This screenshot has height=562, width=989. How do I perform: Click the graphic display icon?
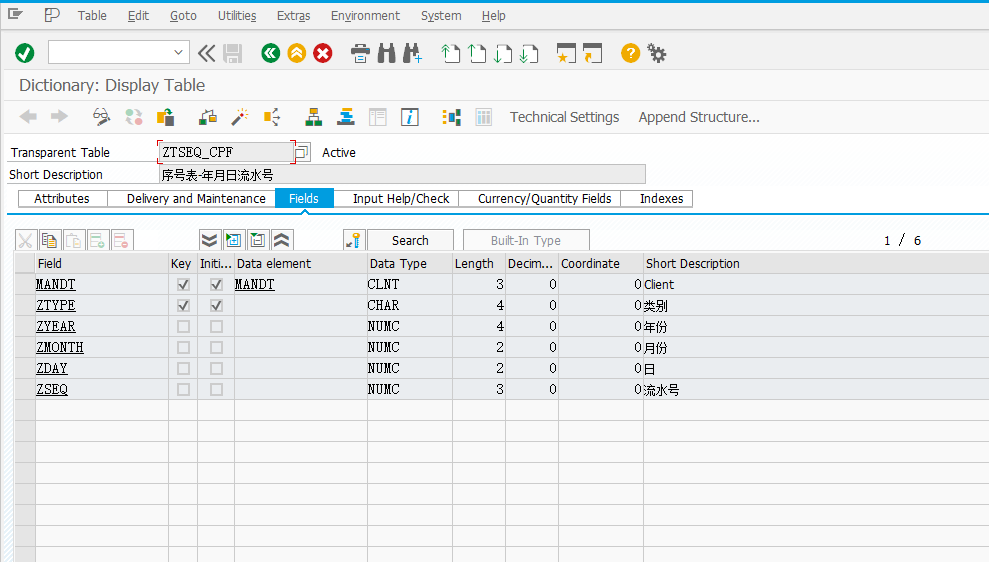click(452, 117)
